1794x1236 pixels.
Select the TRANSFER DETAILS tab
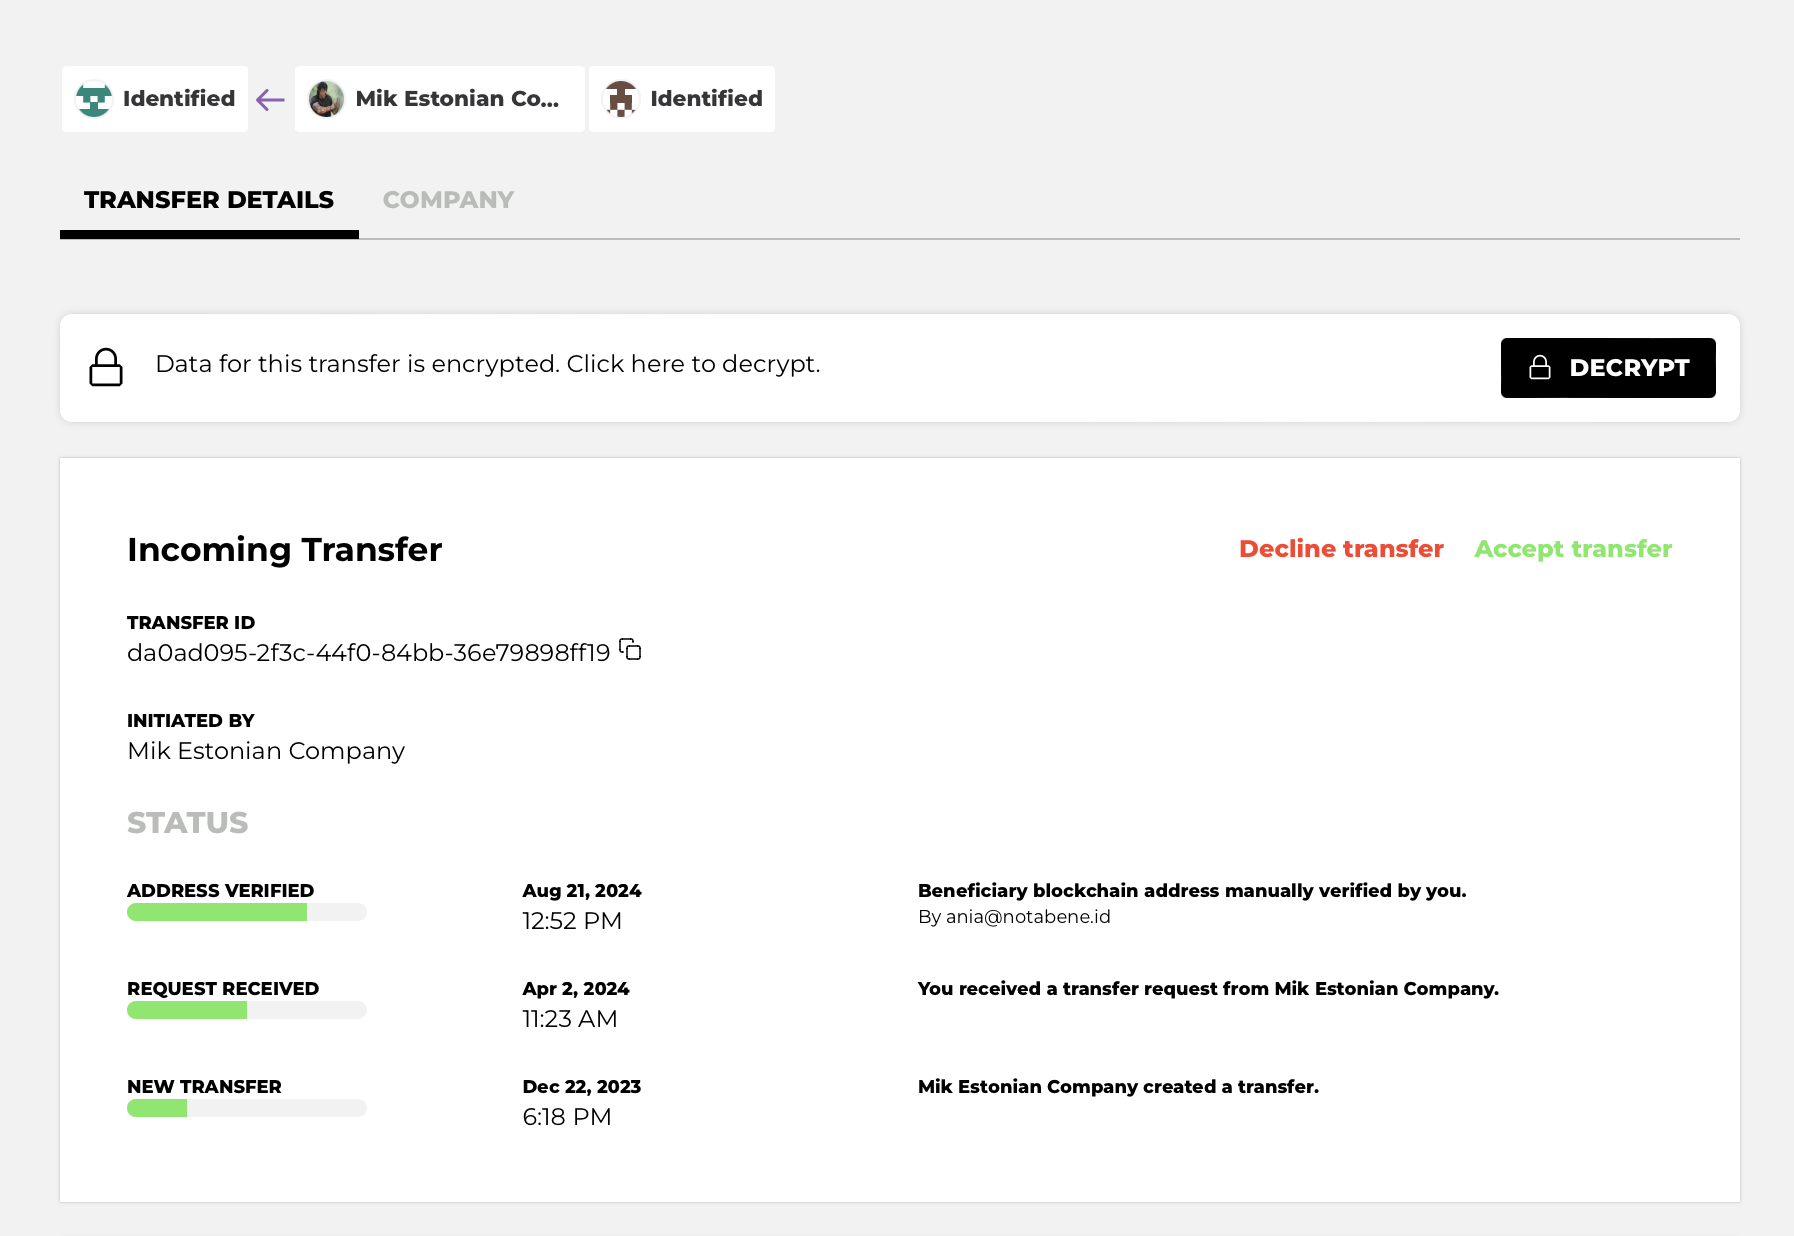pos(209,200)
